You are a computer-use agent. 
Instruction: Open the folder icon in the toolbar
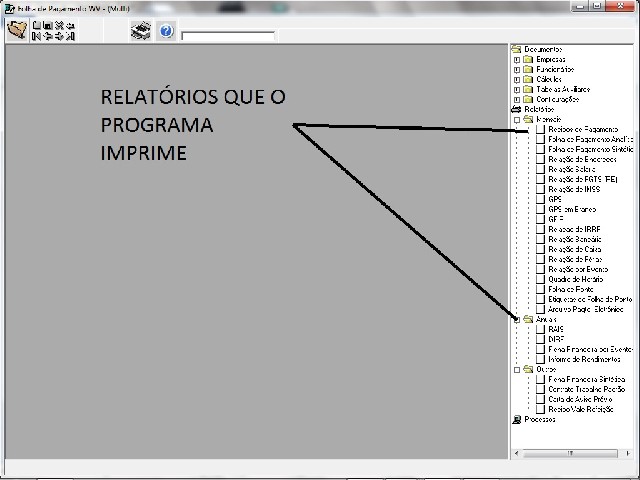[x=17, y=30]
